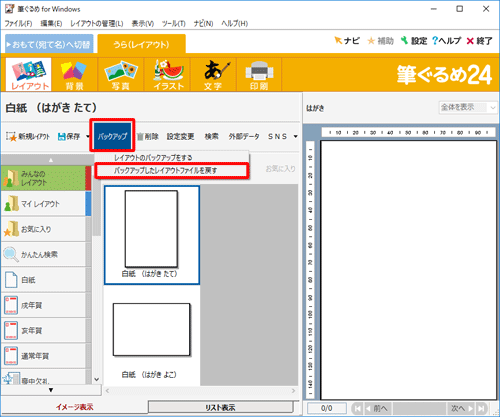500x417 pixels.
Task: Switch to リスト表示 list view
Action: tap(220, 407)
